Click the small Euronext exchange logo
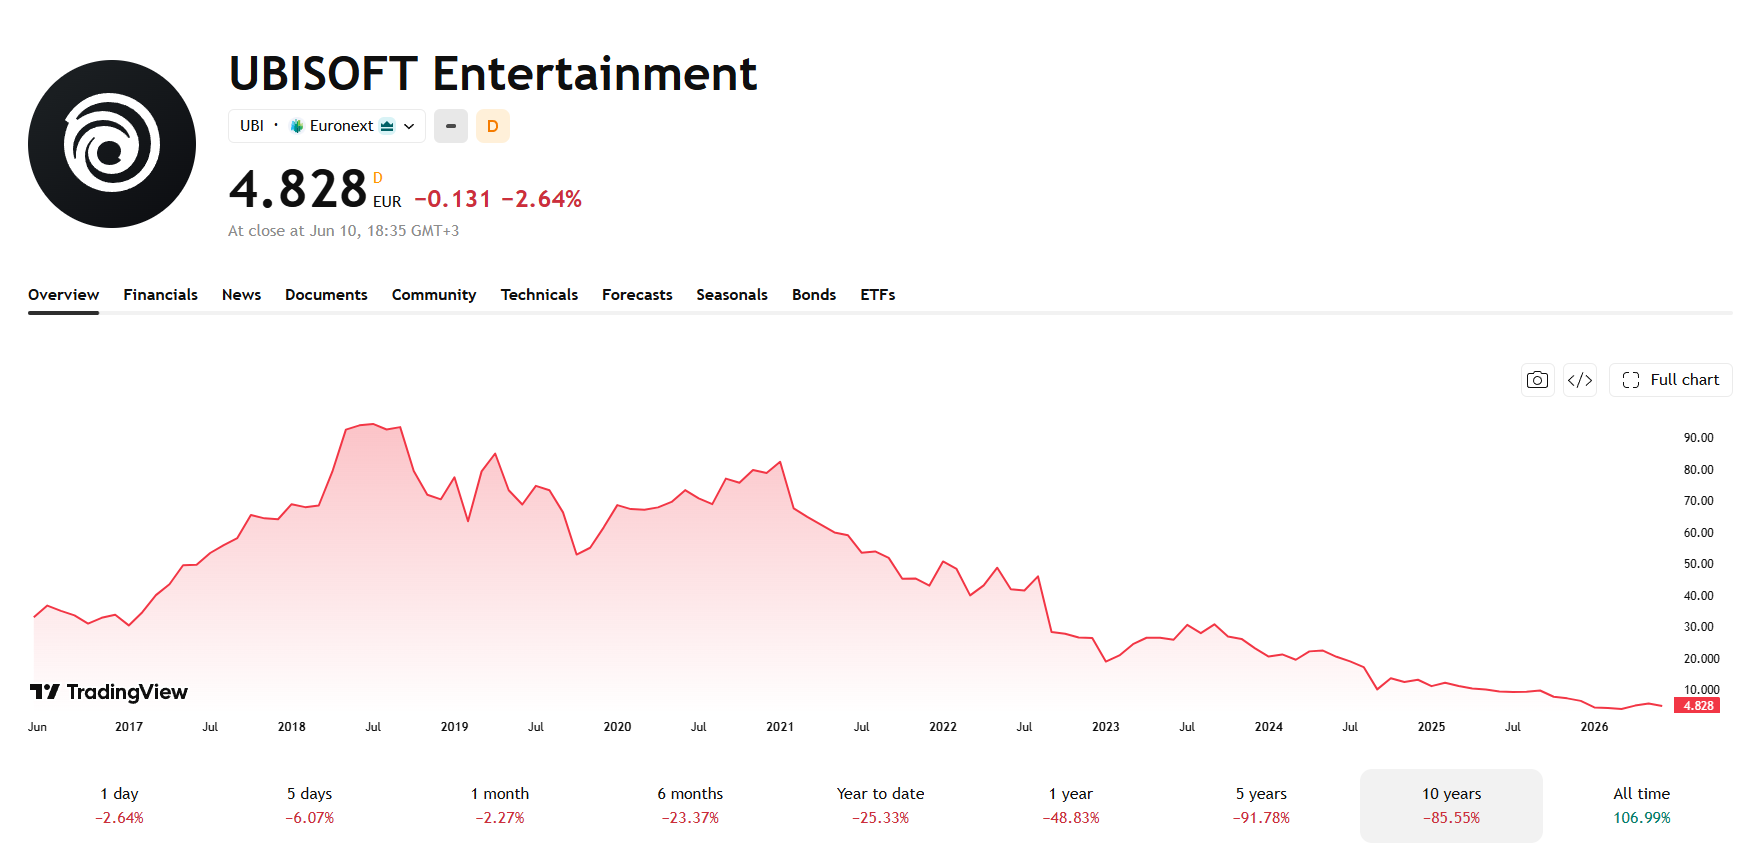Viewport: 1749px width, 850px height. [297, 126]
